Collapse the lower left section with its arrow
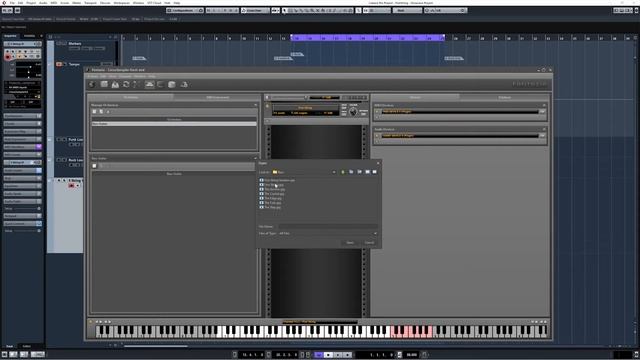 tap(256, 158)
